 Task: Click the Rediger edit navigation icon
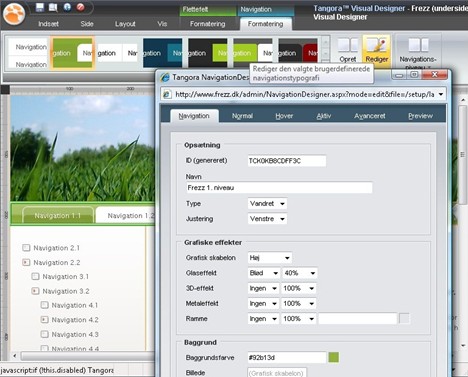coord(376,50)
